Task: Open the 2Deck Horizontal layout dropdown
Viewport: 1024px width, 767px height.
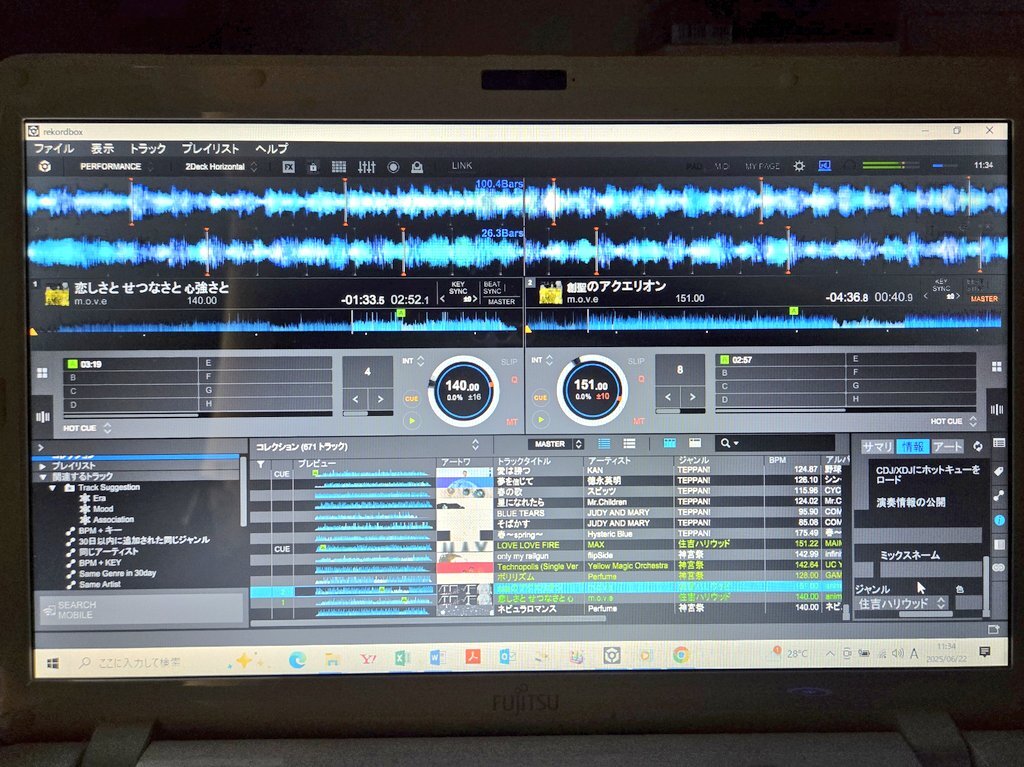Action: coord(220,167)
